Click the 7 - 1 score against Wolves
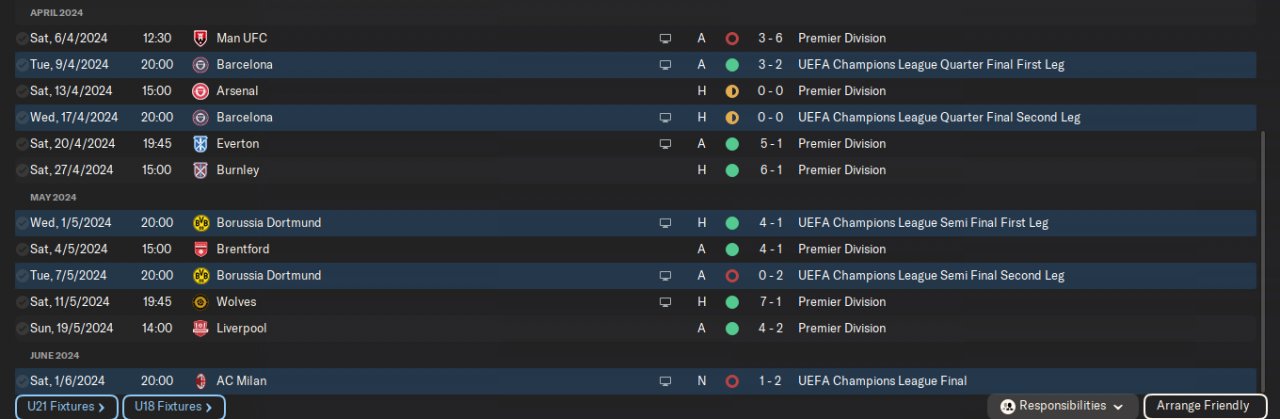 tap(770, 302)
